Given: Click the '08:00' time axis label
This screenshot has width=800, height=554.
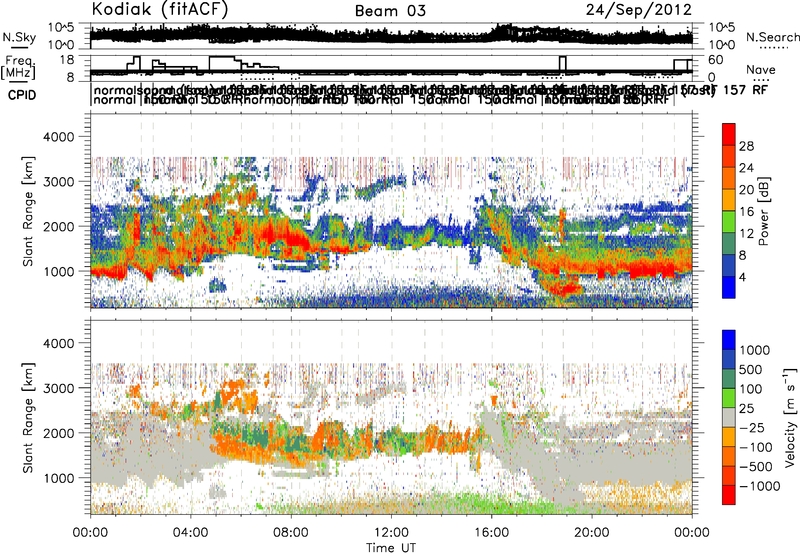Looking at the screenshot, I should coord(291,533).
